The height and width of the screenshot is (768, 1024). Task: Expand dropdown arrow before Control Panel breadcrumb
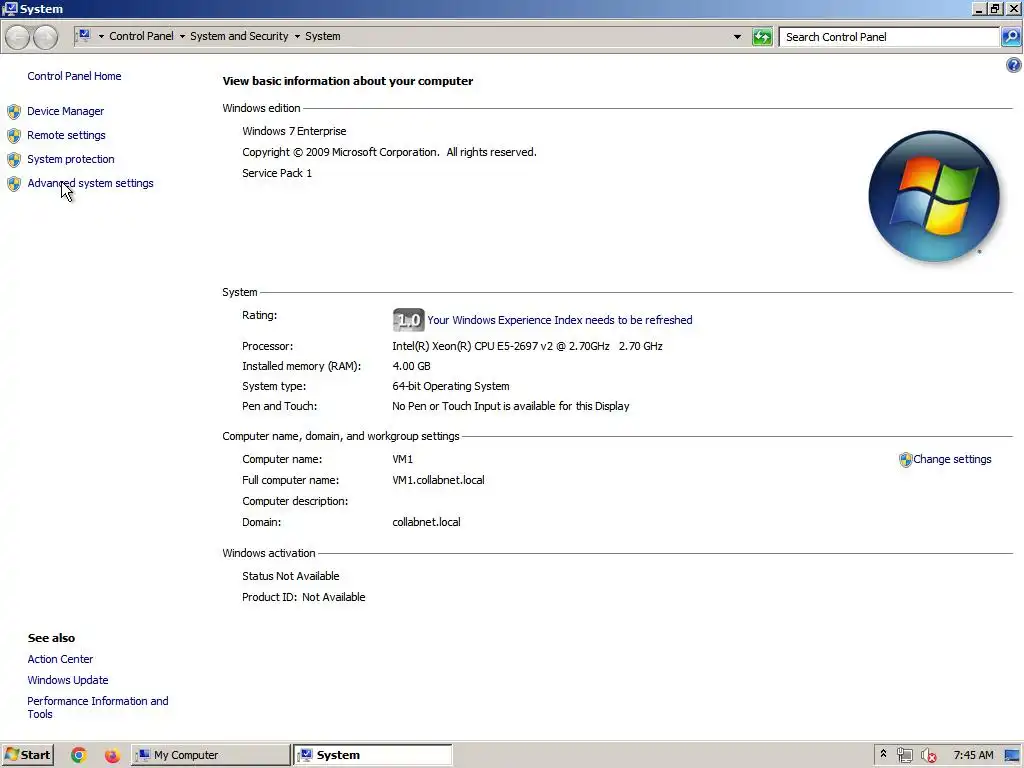pos(101,37)
